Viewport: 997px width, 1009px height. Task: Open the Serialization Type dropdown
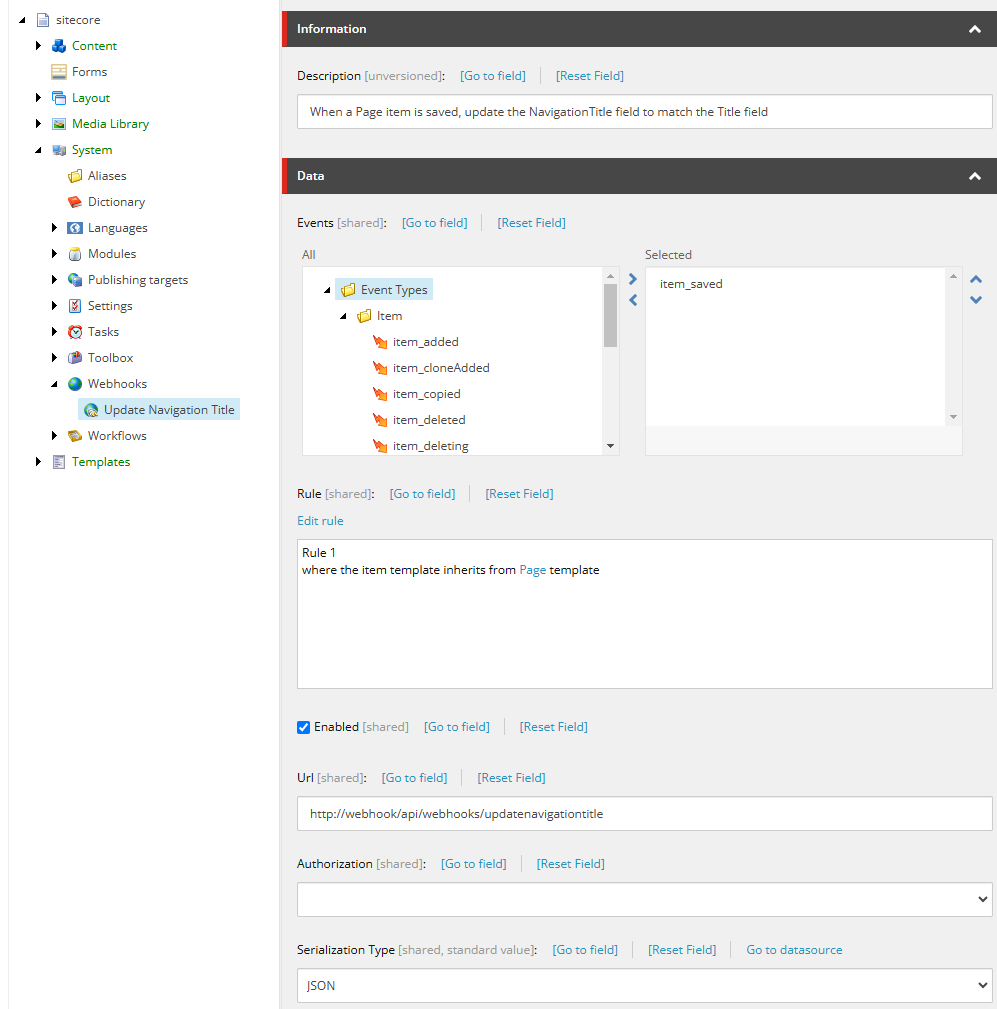tap(644, 985)
